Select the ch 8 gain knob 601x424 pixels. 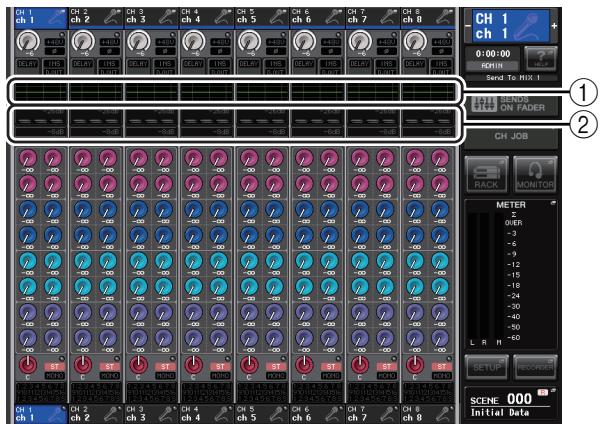click(415, 41)
